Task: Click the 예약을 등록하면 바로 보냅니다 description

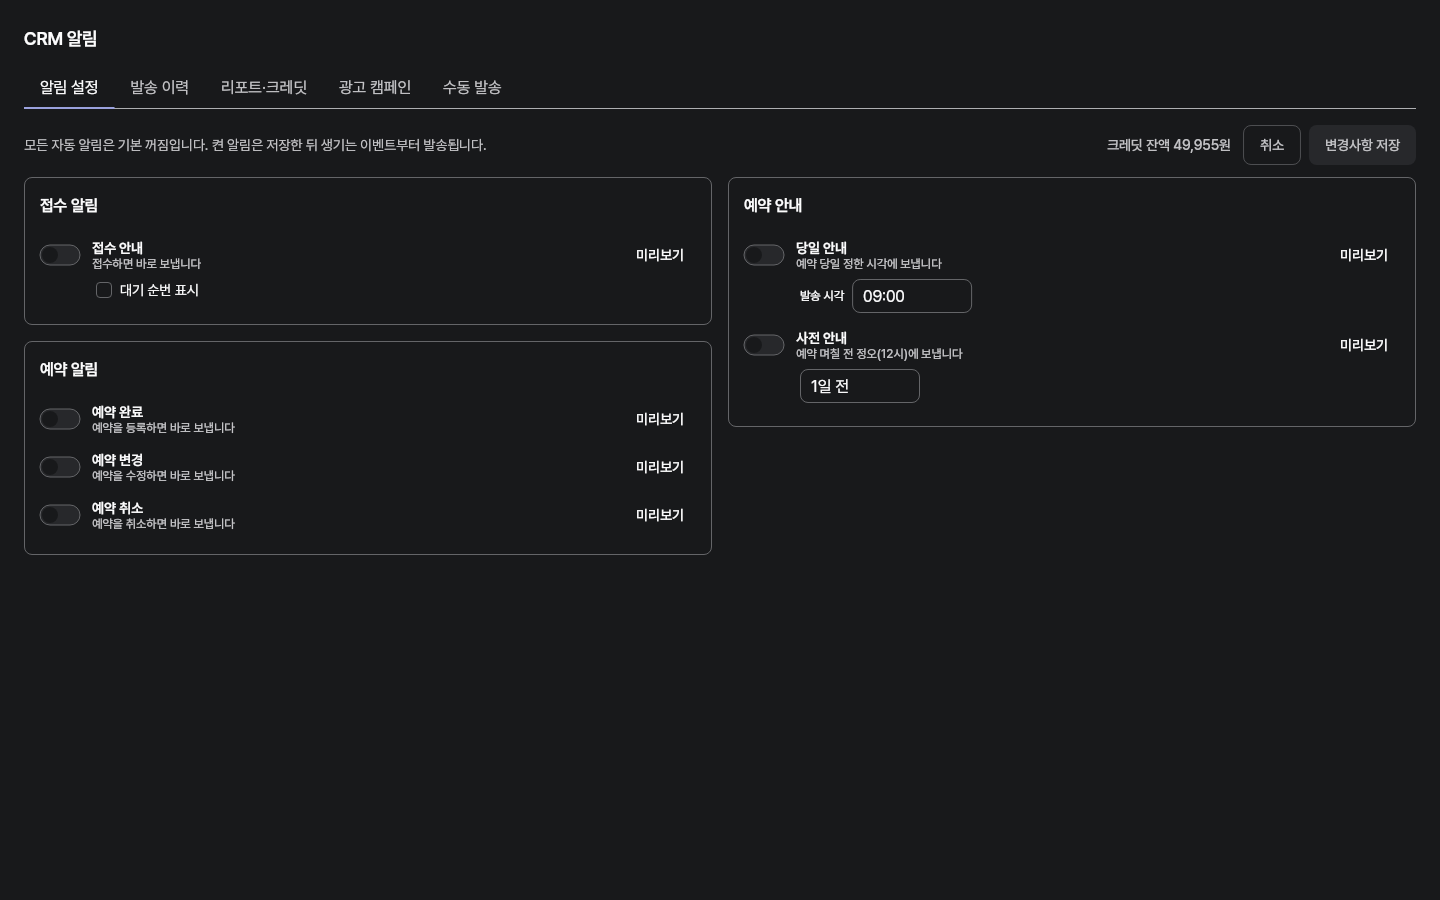Action: pyautogui.click(x=163, y=428)
